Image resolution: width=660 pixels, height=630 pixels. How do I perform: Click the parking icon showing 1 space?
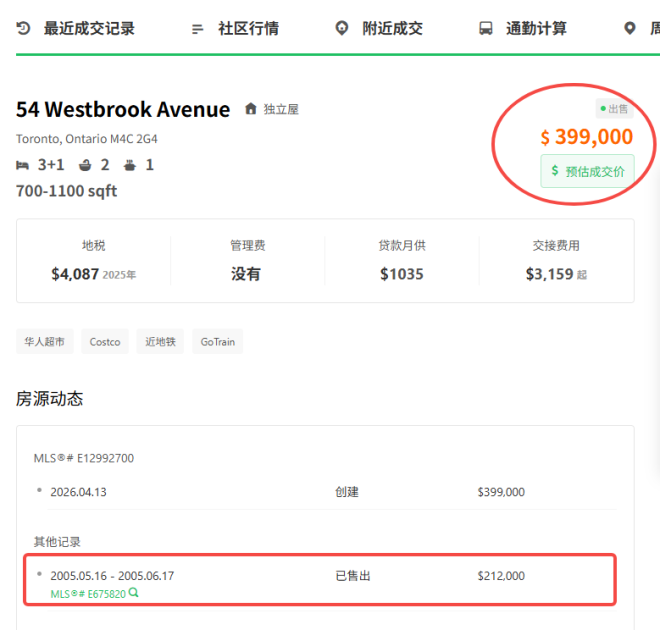coord(130,165)
